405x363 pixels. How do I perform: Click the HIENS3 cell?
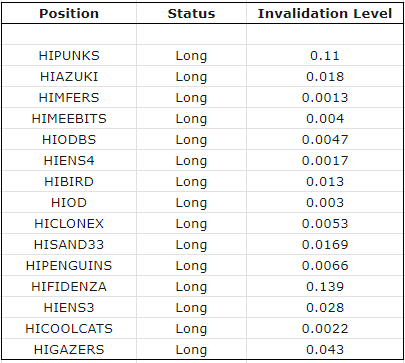(69, 307)
